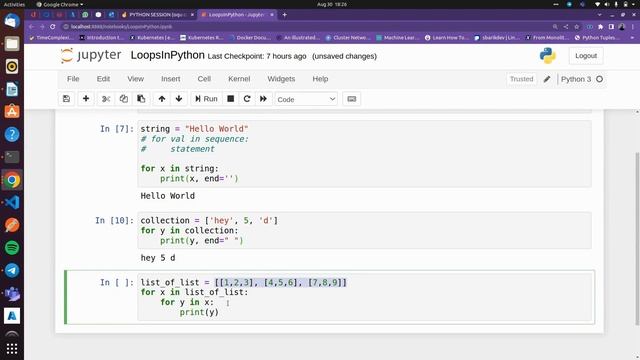Viewport: 640px width, 360px height.
Task: Click the pencil edit mode icon
Action: [x=547, y=79]
